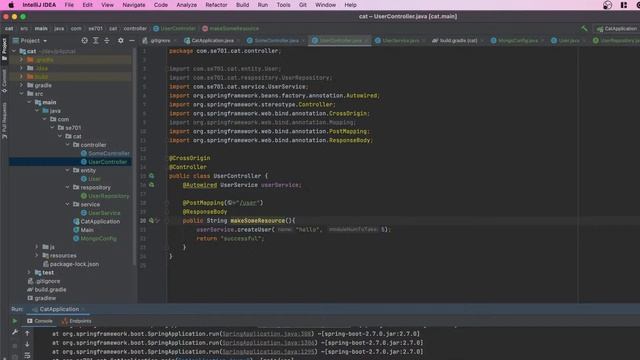This screenshot has height=360, width=640.
Task: Select the User entity class
Action: click(91, 179)
